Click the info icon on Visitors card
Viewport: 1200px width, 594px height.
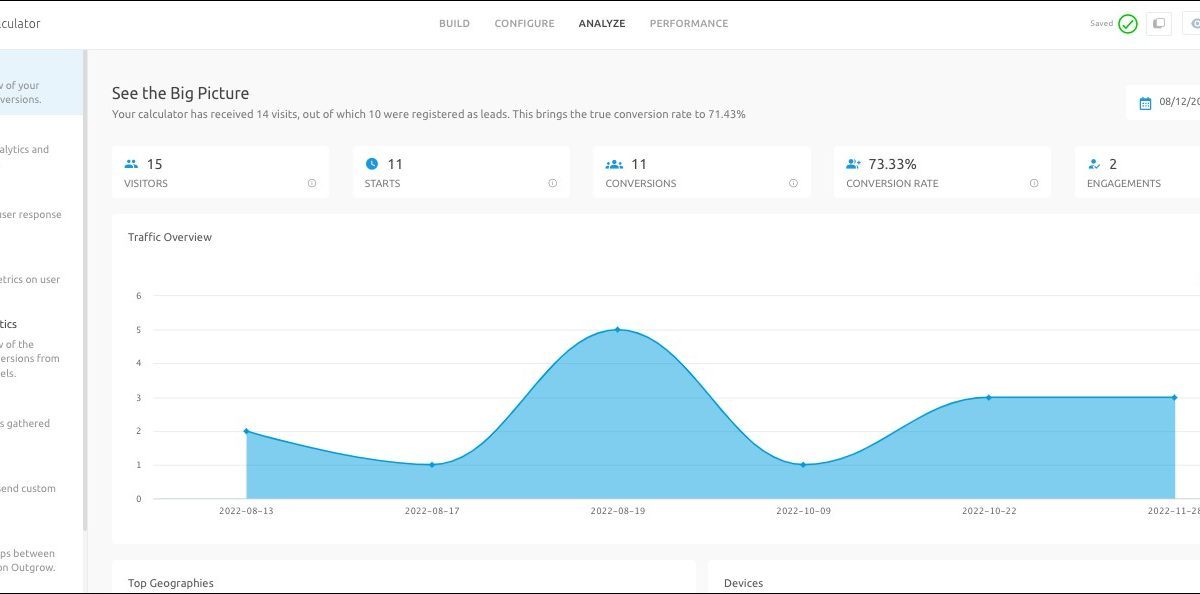312,184
